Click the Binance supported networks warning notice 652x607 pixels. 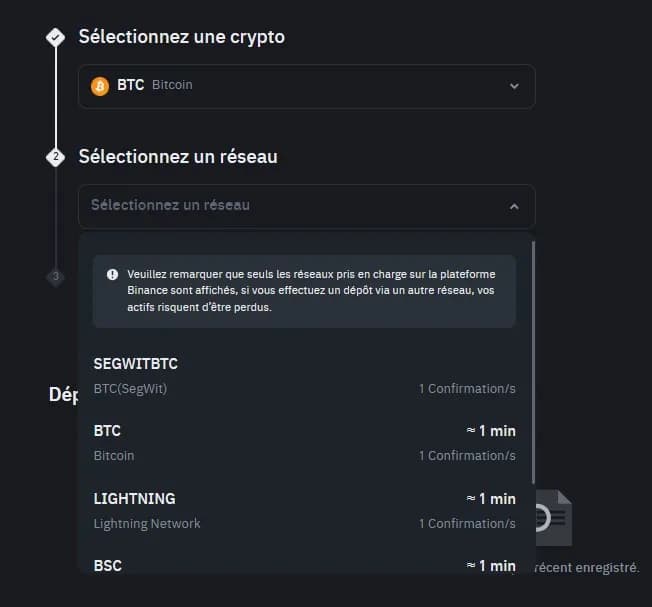point(304,291)
